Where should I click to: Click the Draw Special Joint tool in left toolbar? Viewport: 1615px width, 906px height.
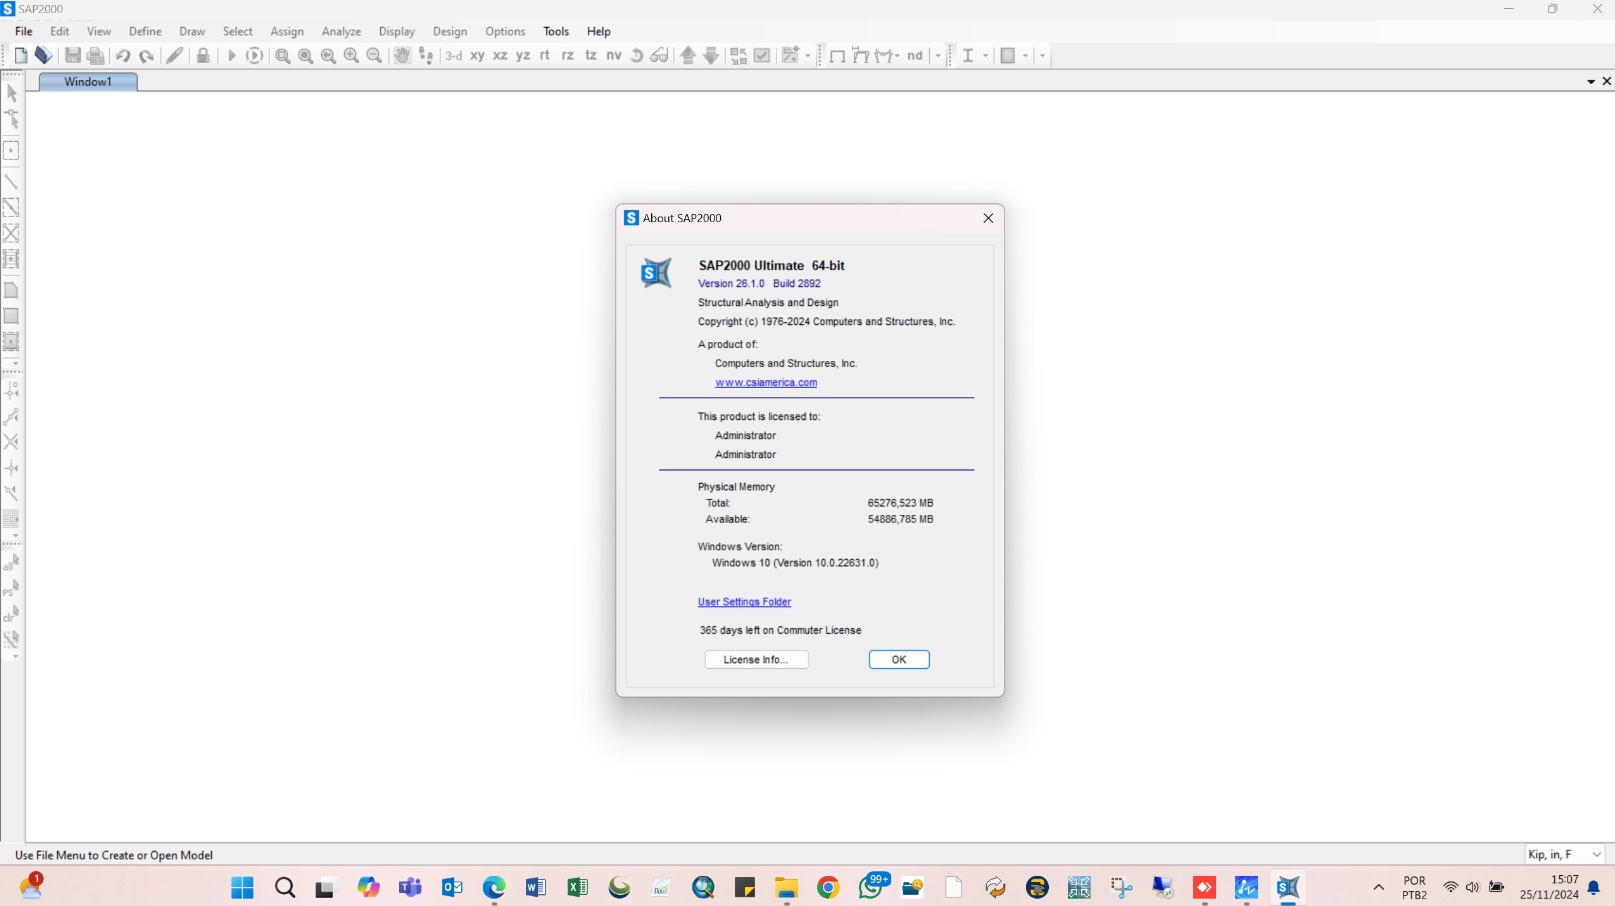tap(12, 151)
